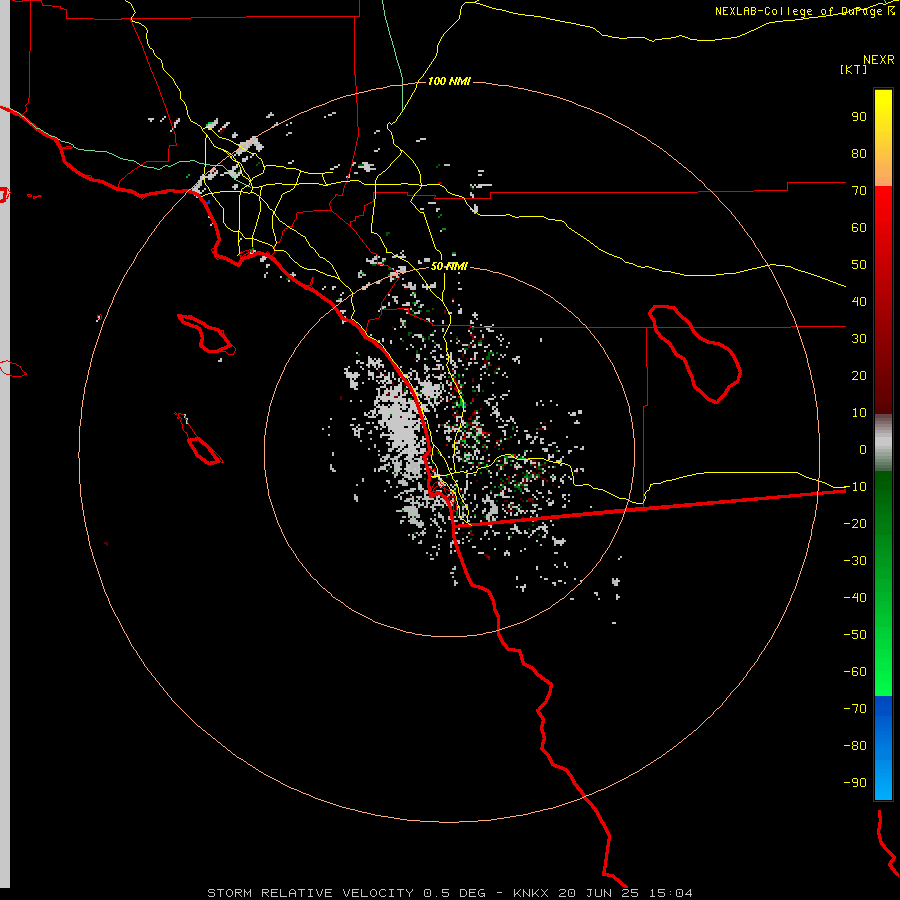Screen dimensions: 900x900
Task: Pick the gray zero-velocity segment of the color bar
Action: click(x=883, y=443)
